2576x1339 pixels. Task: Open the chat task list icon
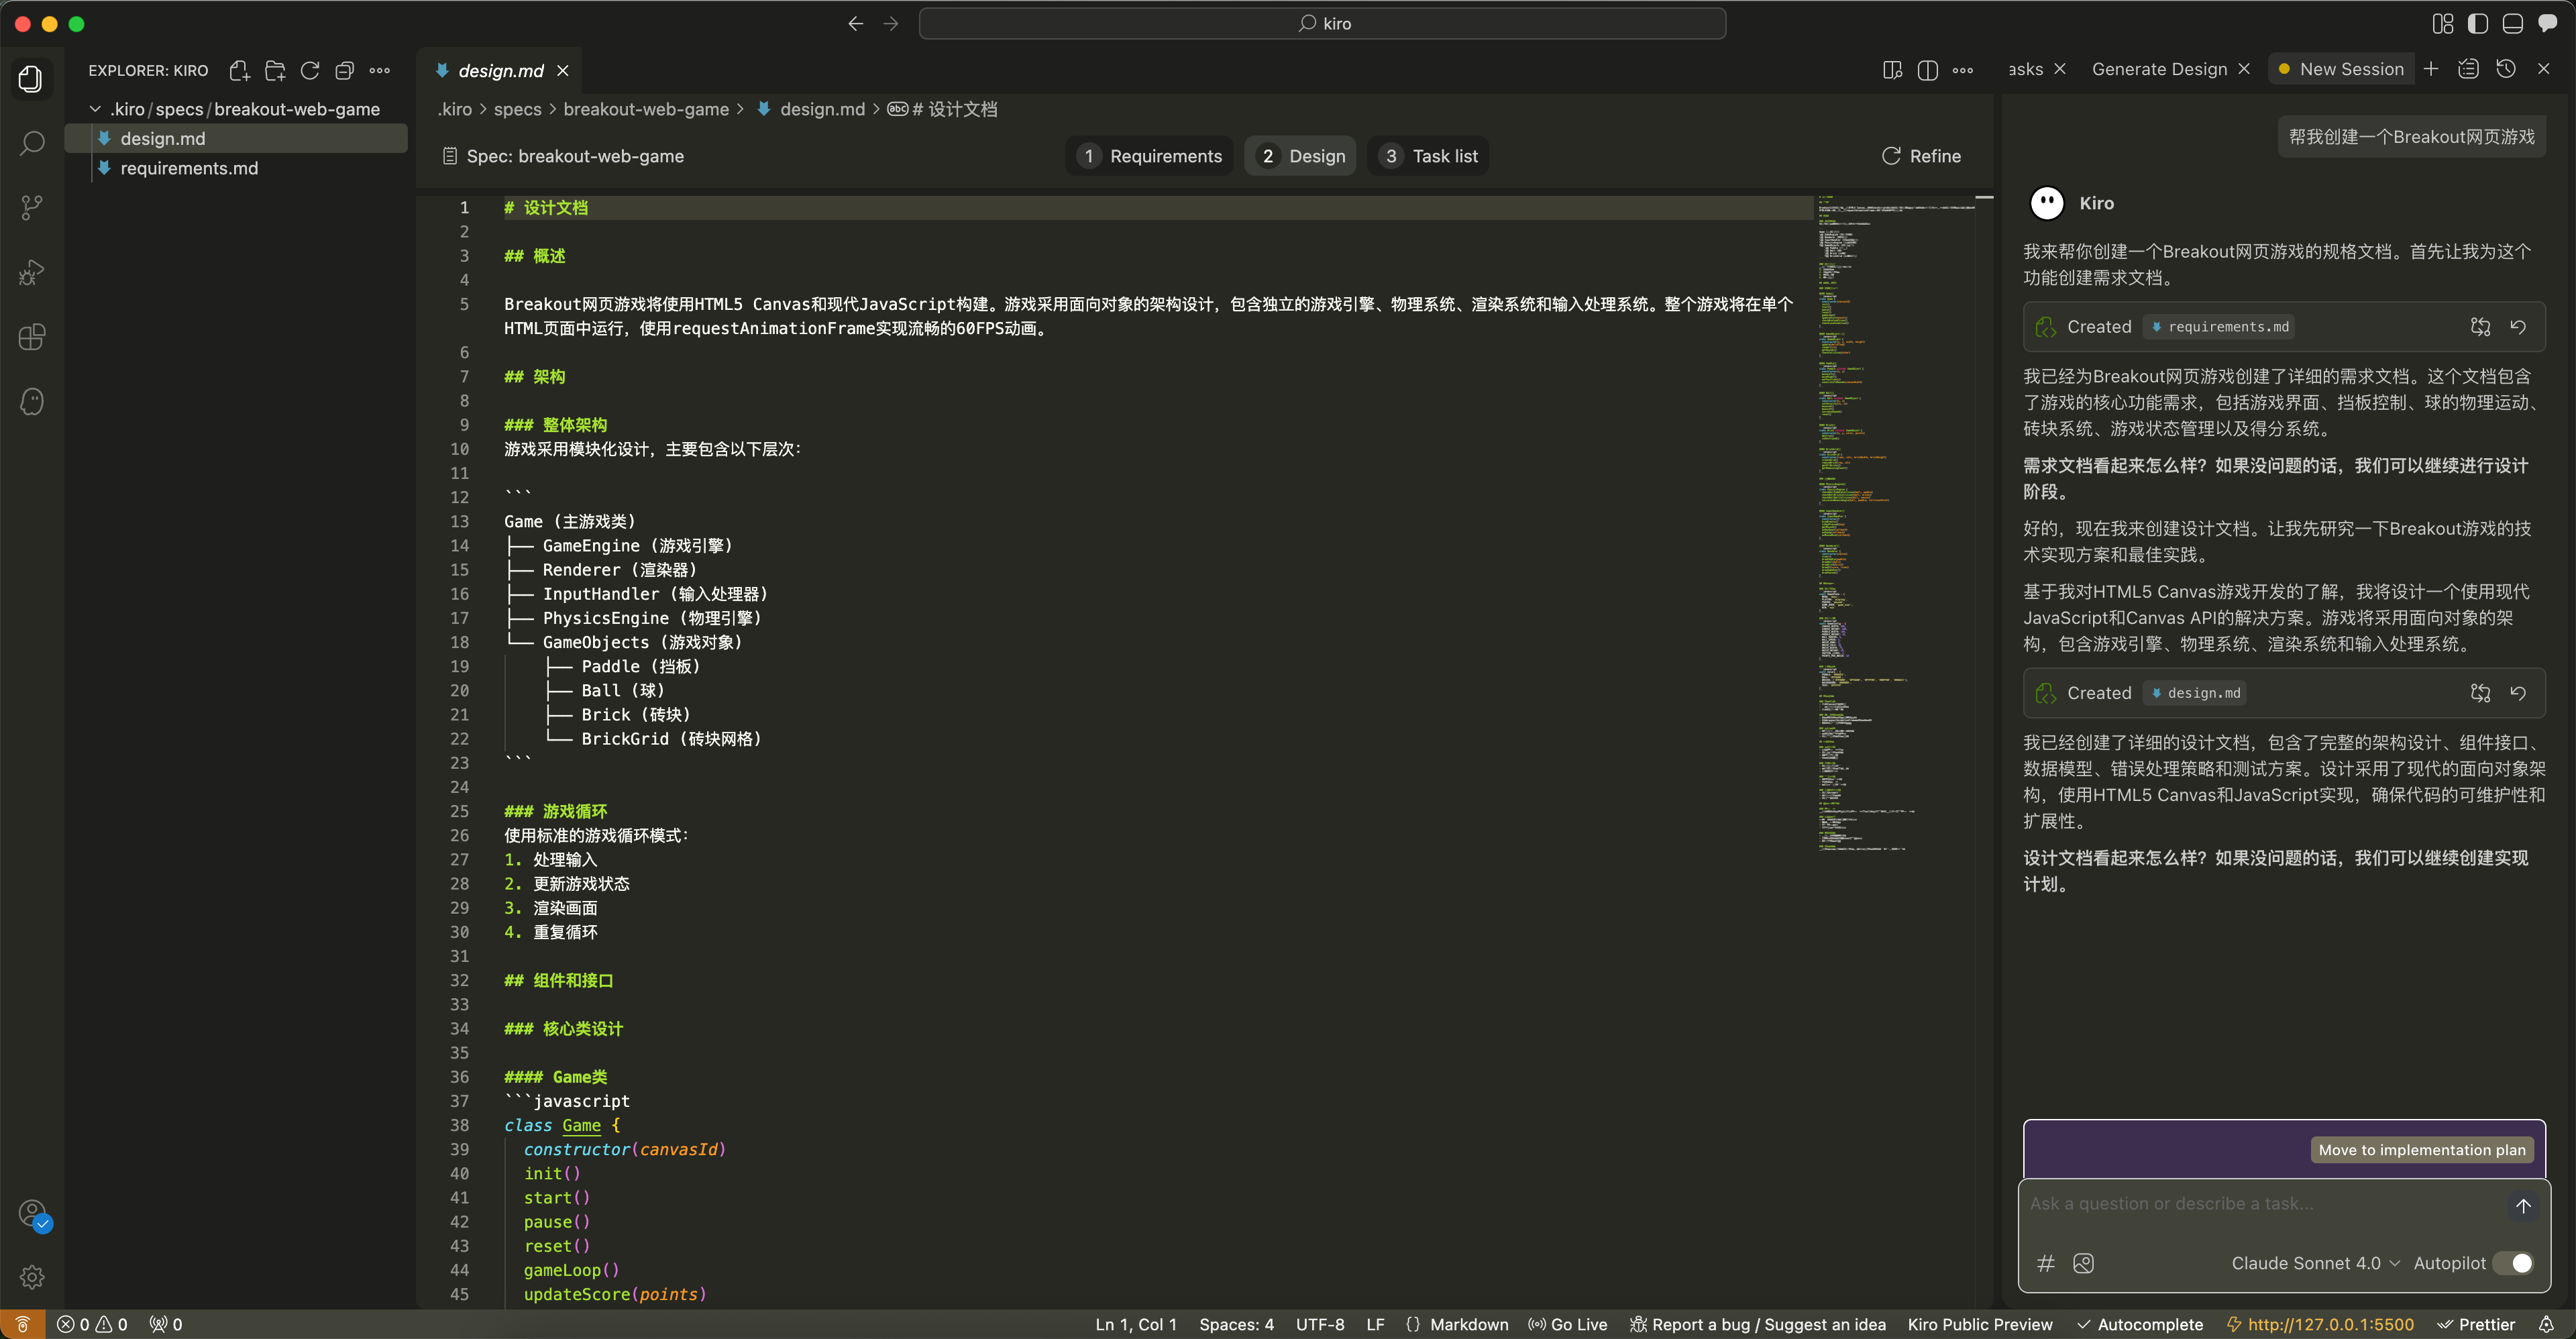[2468, 68]
